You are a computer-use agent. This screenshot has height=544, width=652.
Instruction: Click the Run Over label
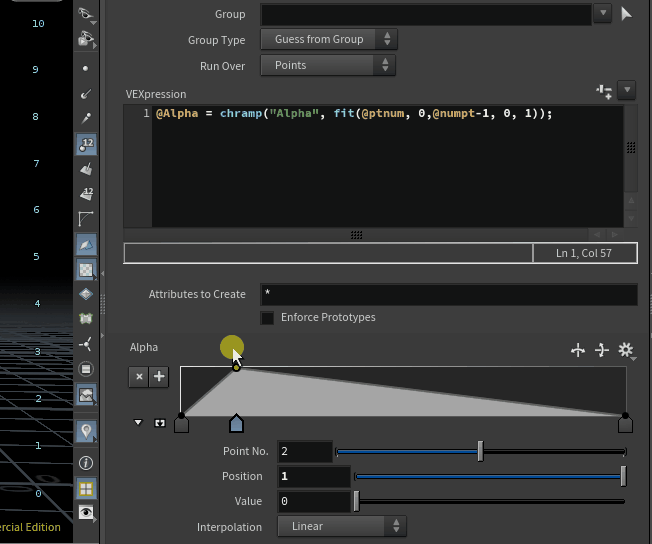[222, 66]
